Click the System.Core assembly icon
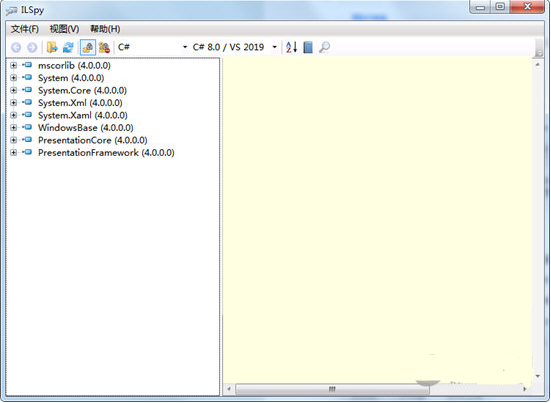The height and width of the screenshot is (403, 551). point(27,90)
